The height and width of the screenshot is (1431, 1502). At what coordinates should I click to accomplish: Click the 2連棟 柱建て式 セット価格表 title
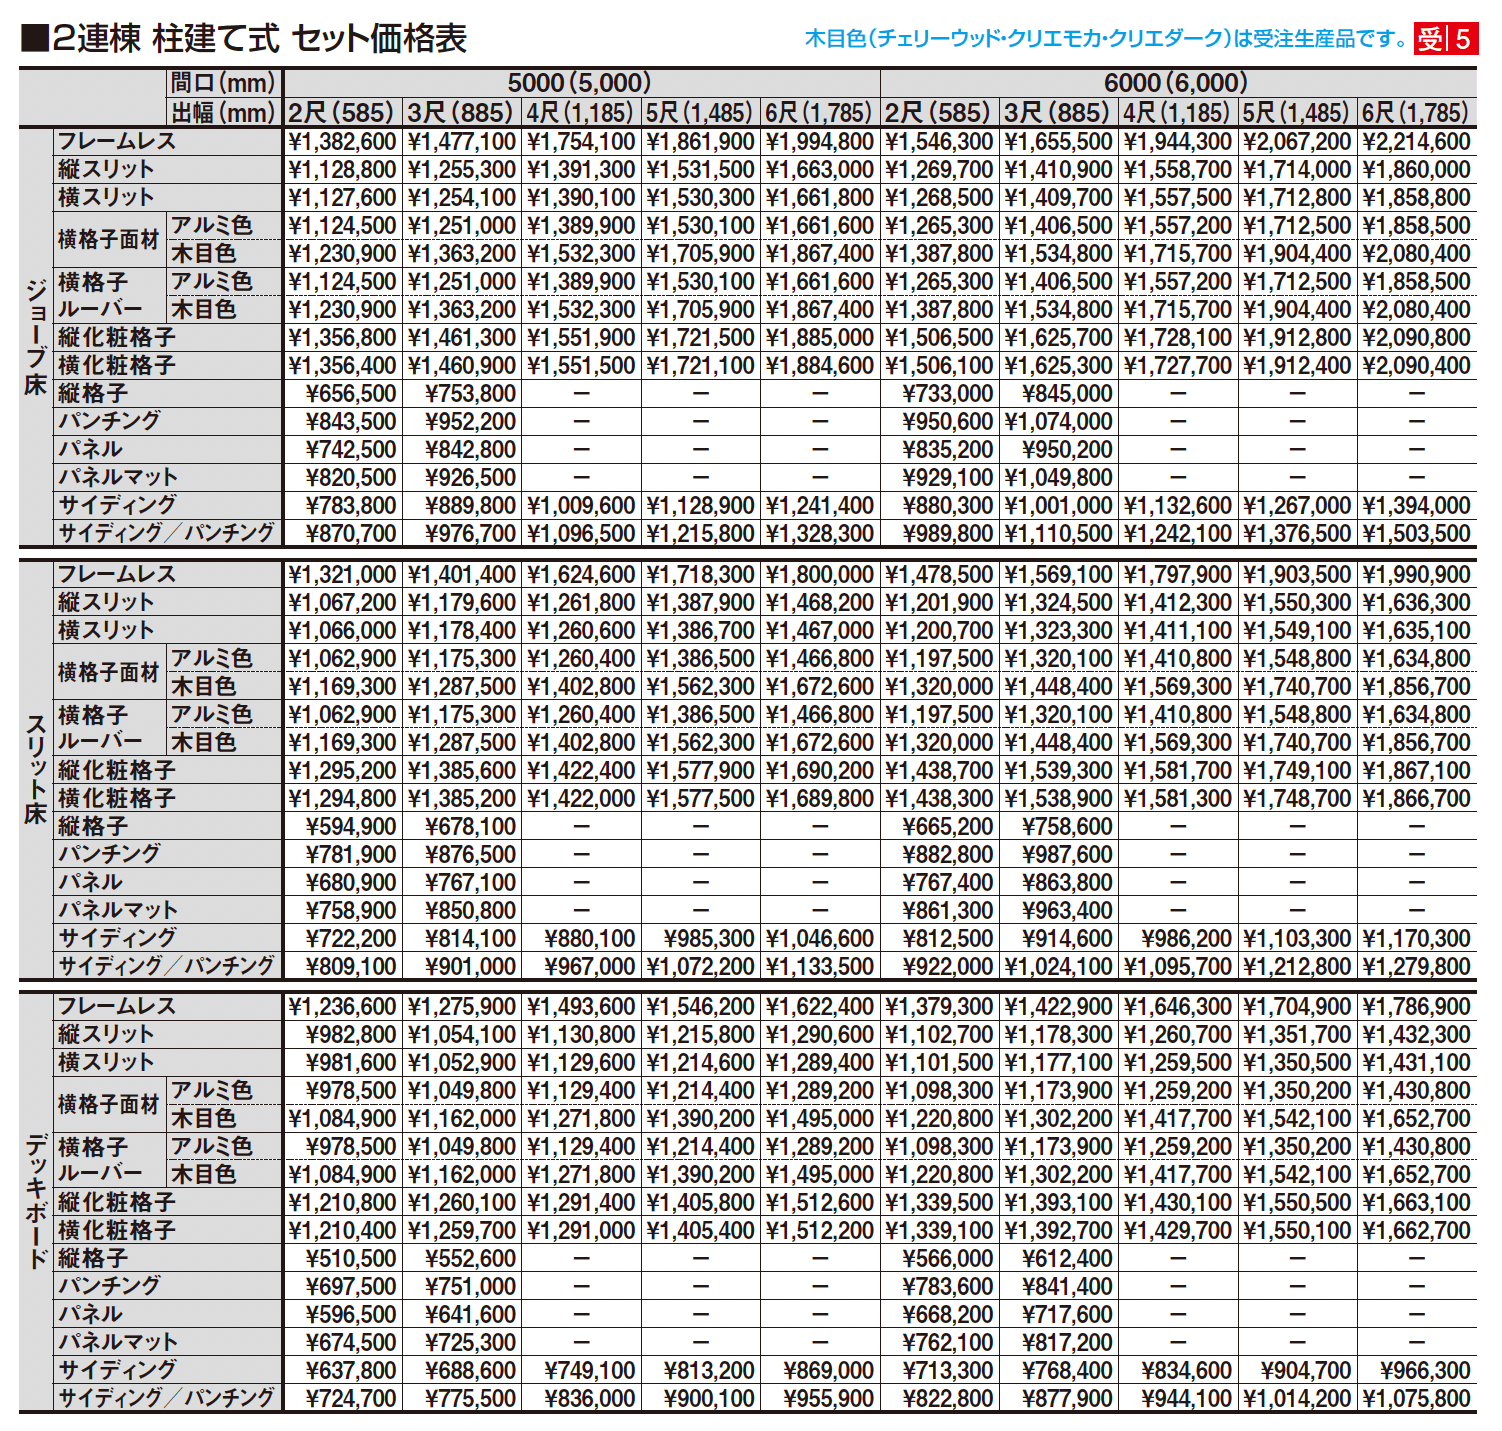point(245,39)
